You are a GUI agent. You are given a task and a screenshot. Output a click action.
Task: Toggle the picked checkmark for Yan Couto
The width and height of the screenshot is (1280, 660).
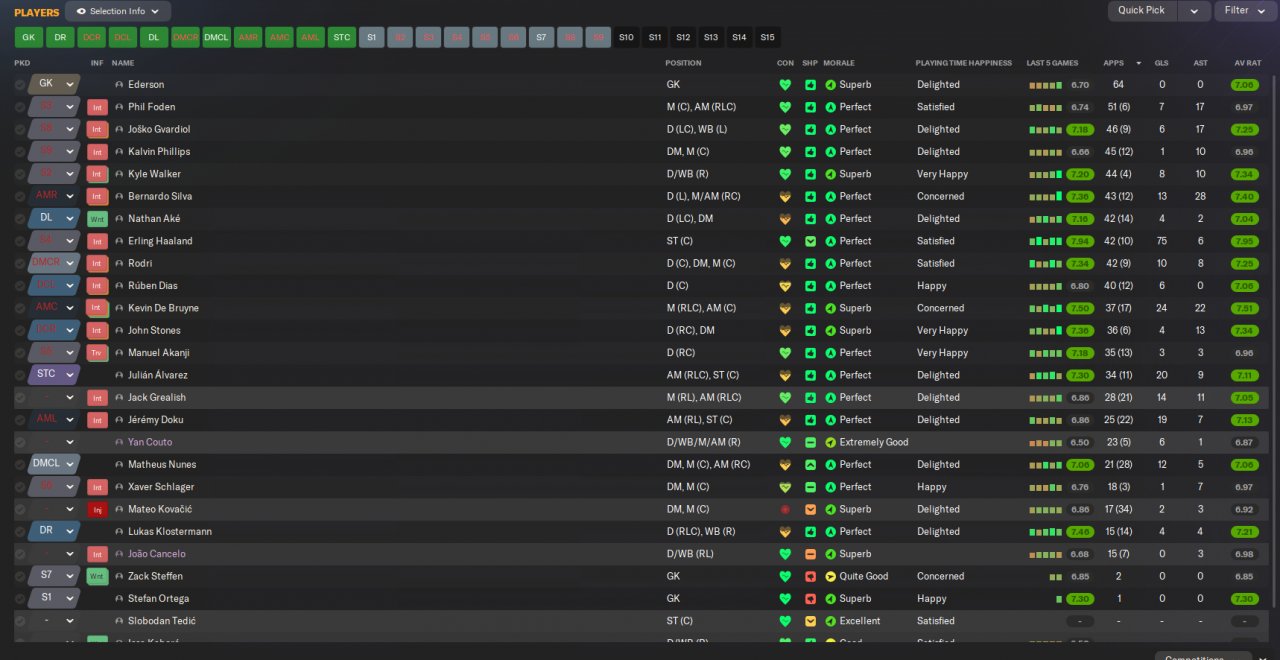pos(20,442)
